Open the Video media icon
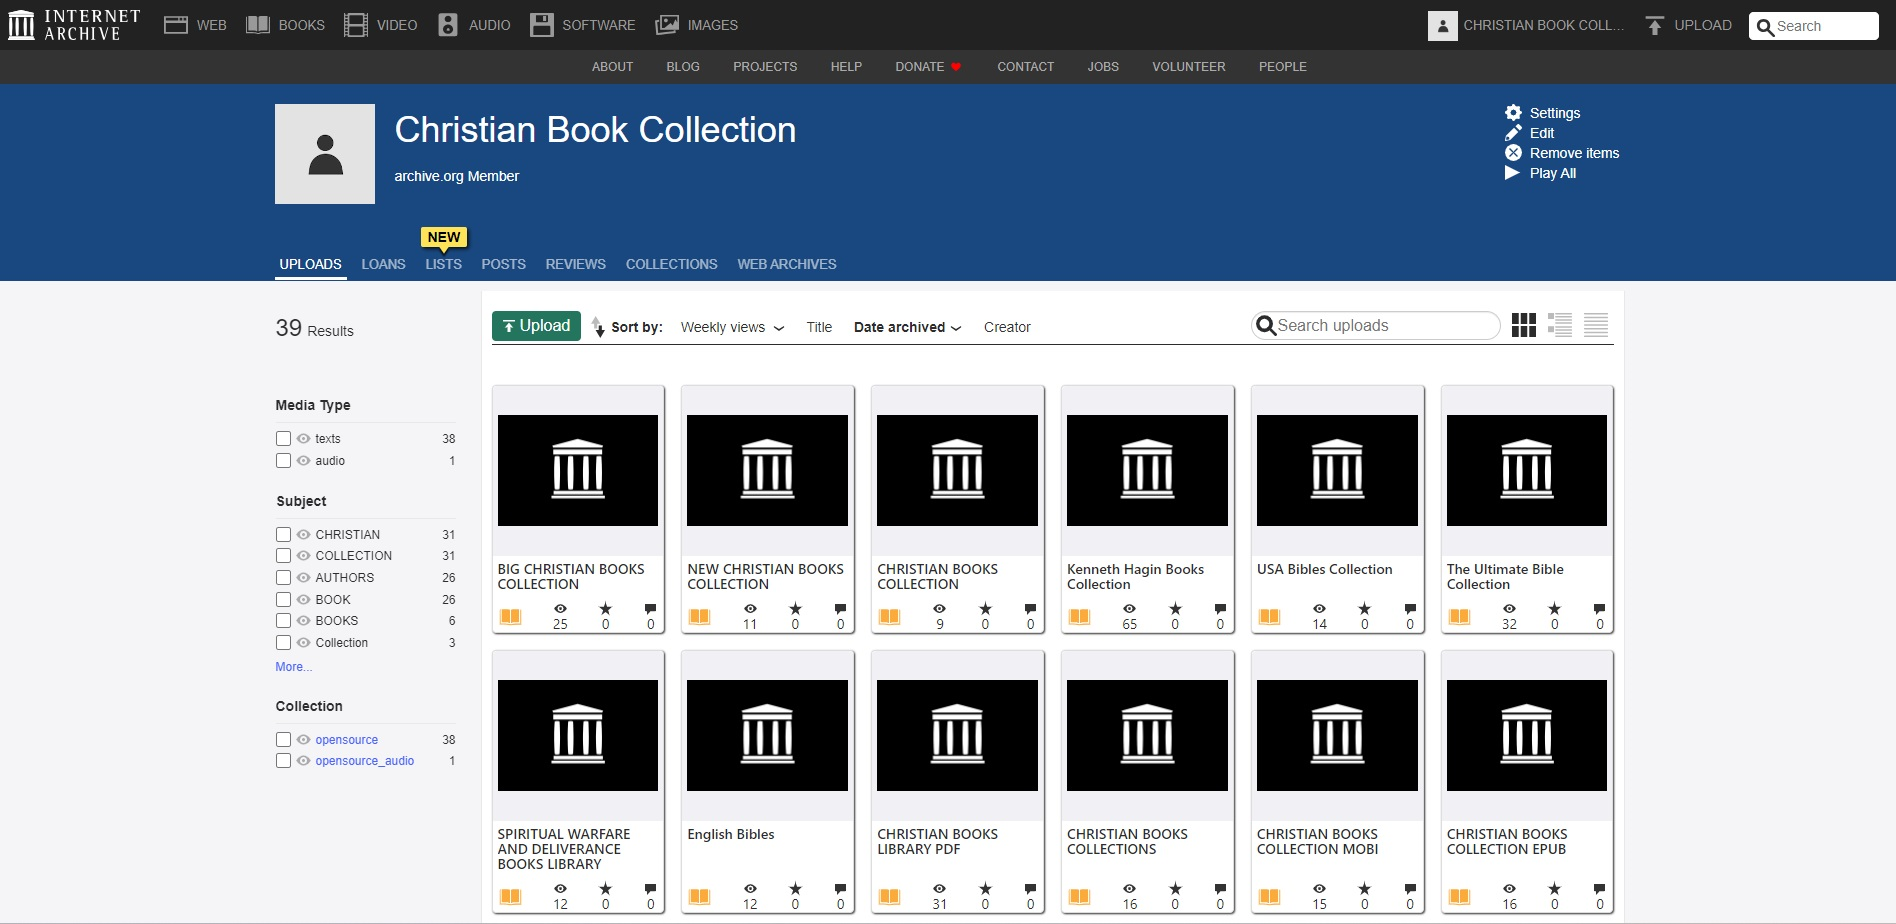 click(356, 25)
